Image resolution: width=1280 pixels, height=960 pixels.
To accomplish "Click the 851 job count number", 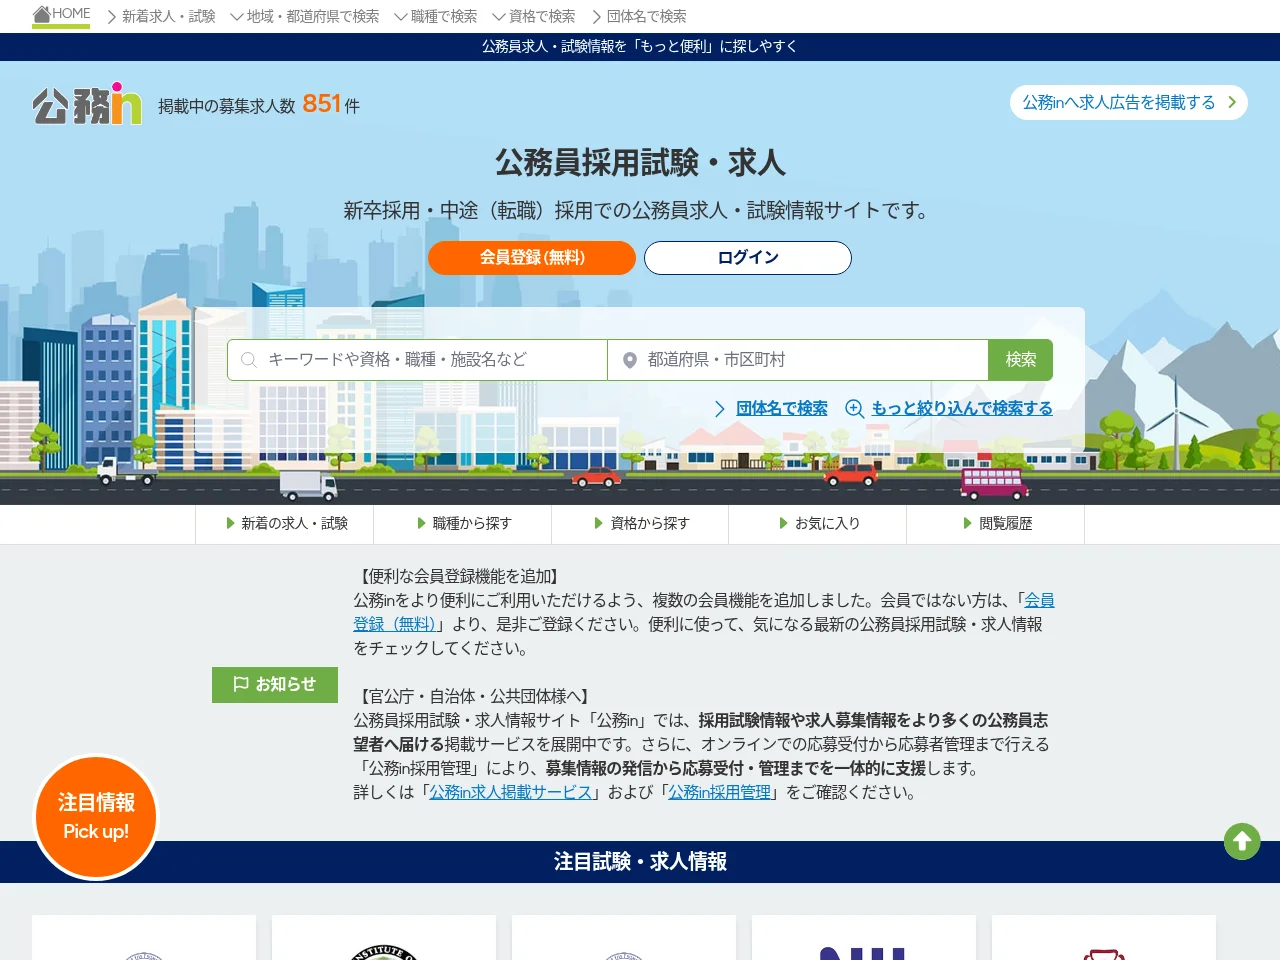I will pos(322,104).
